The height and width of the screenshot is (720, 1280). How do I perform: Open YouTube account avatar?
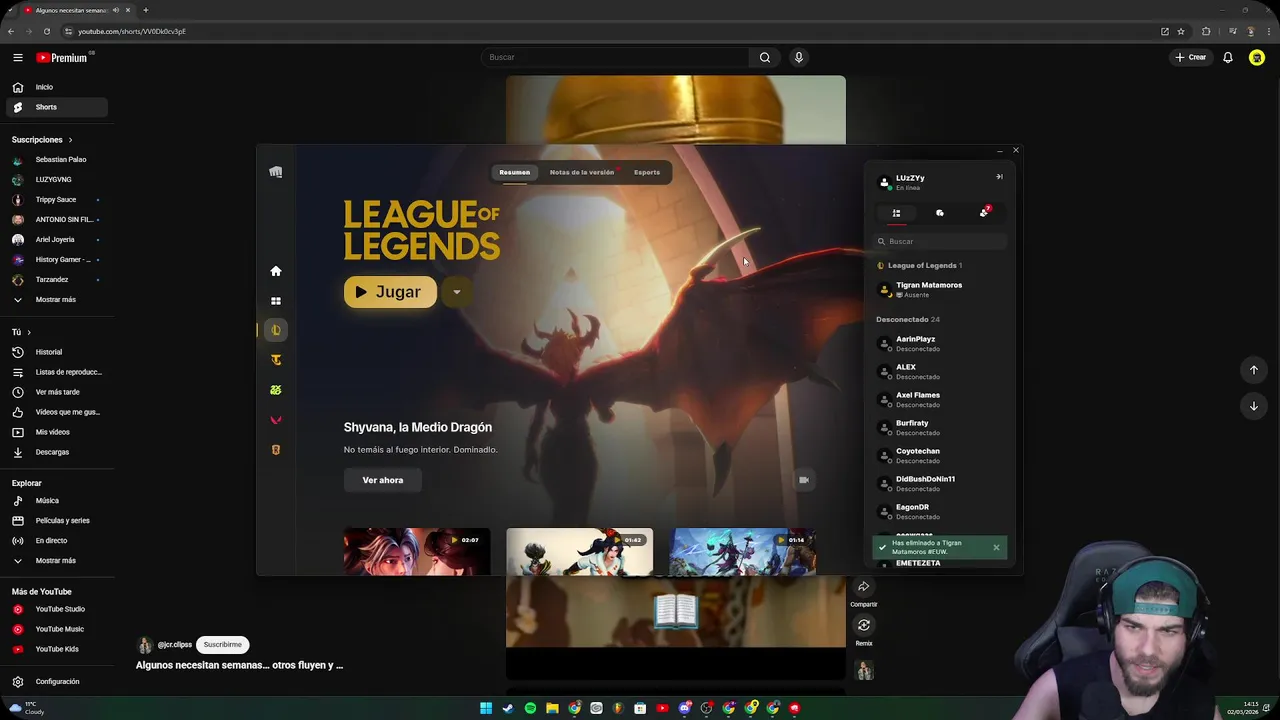(1257, 57)
